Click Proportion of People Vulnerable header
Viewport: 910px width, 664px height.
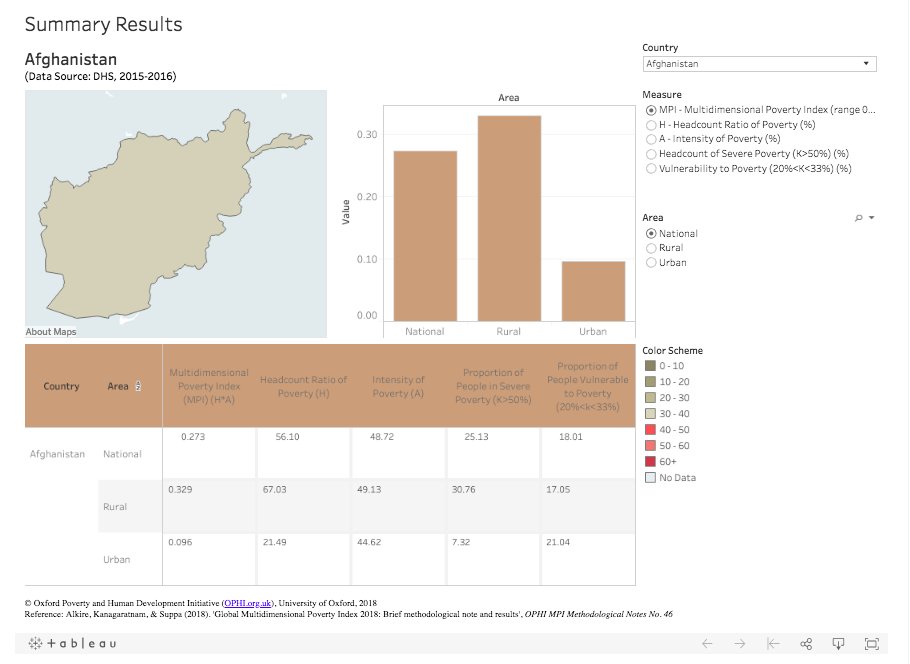pyautogui.click(x=587, y=386)
